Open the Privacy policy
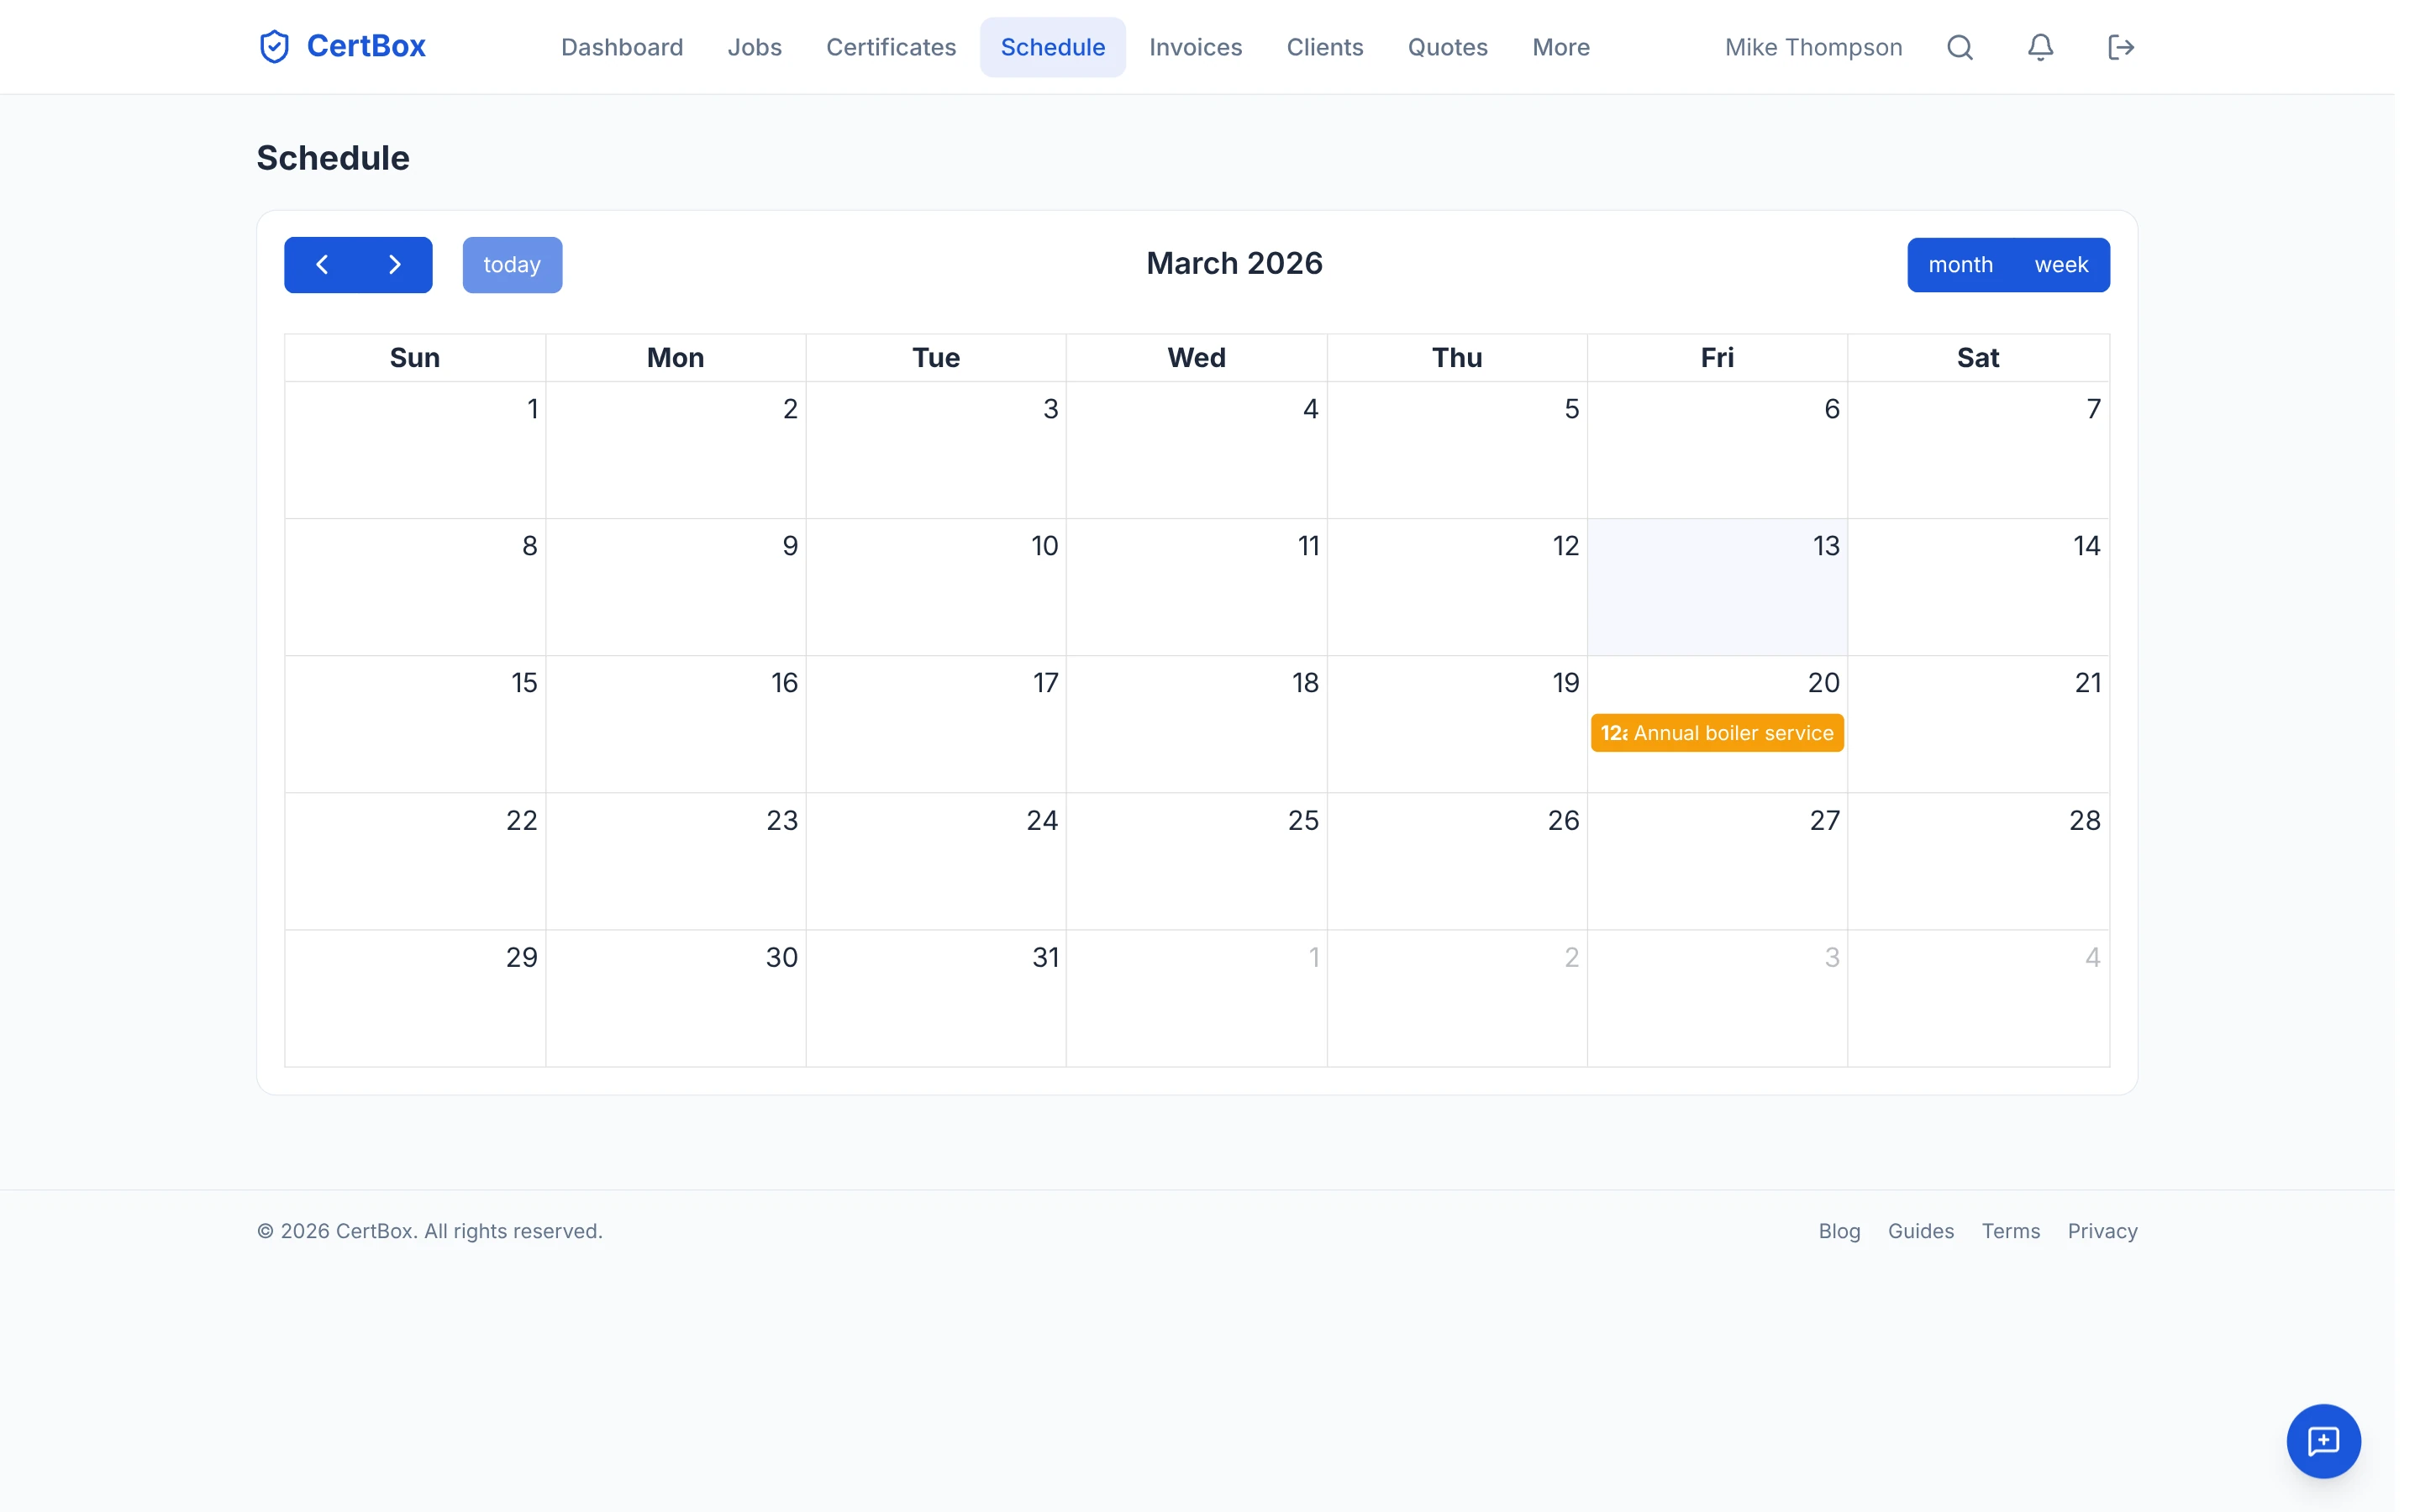The height and width of the screenshot is (1512, 2420). pos(2102,1231)
